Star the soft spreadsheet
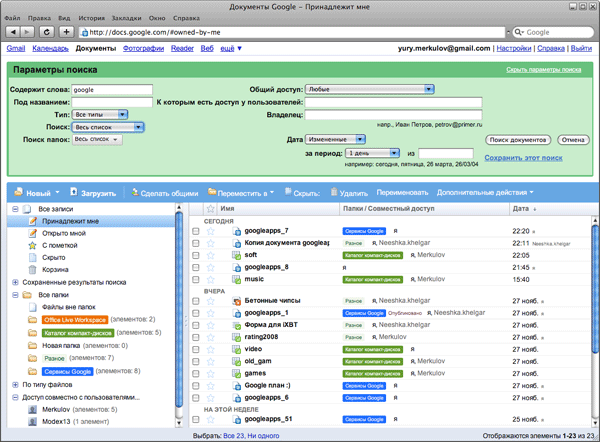This screenshot has width=600, height=442. pos(210,255)
